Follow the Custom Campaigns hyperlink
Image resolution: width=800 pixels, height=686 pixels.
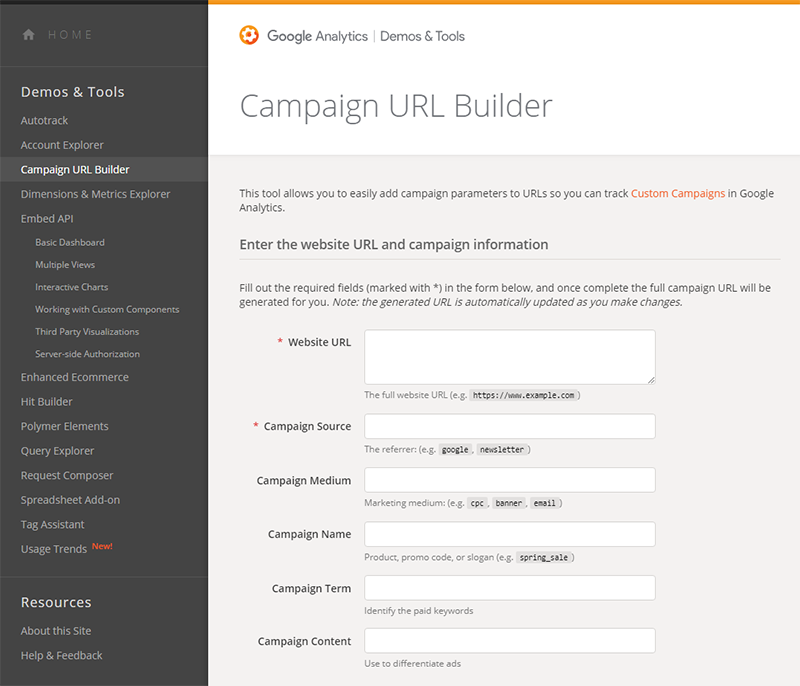[678, 193]
